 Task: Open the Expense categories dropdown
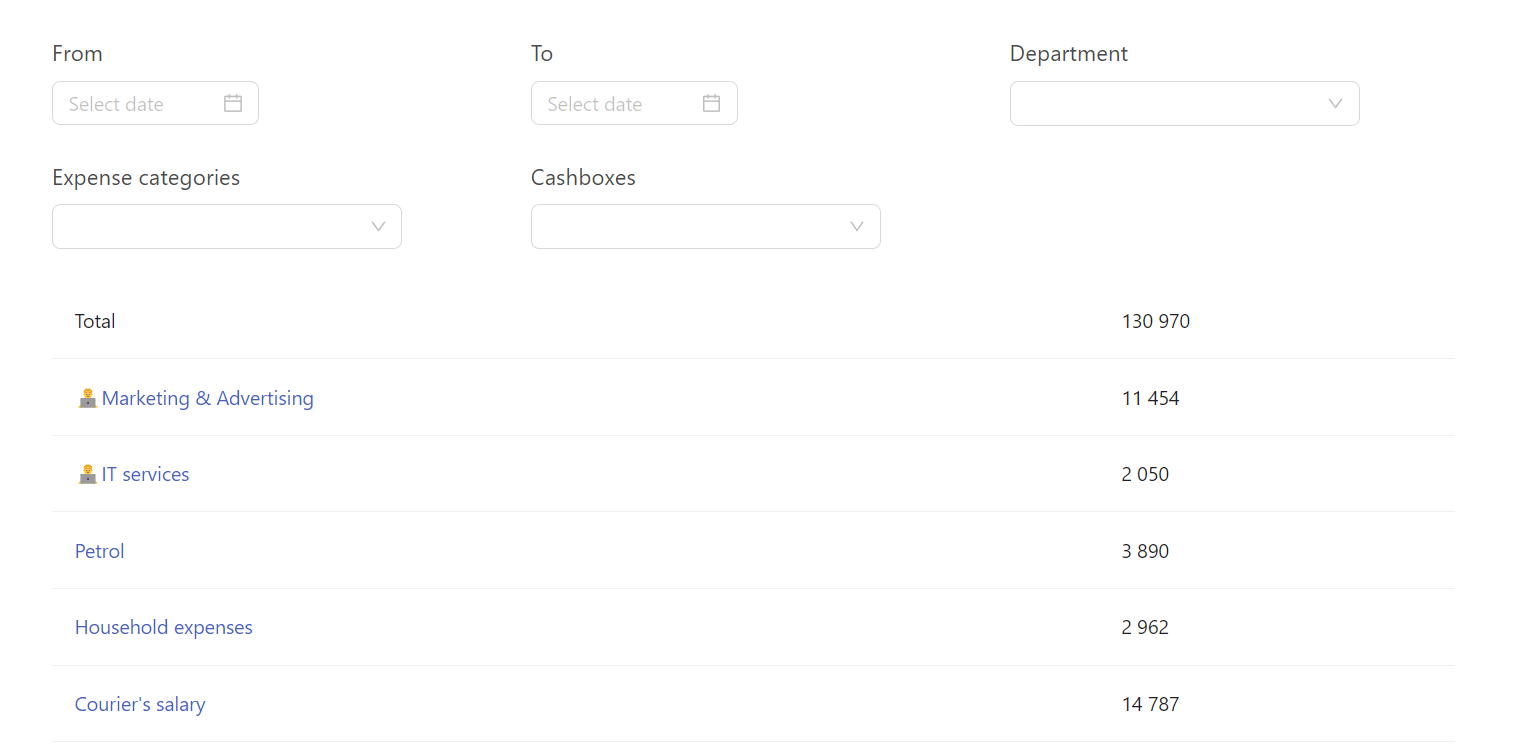pyautogui.click(x=226, y=226)
